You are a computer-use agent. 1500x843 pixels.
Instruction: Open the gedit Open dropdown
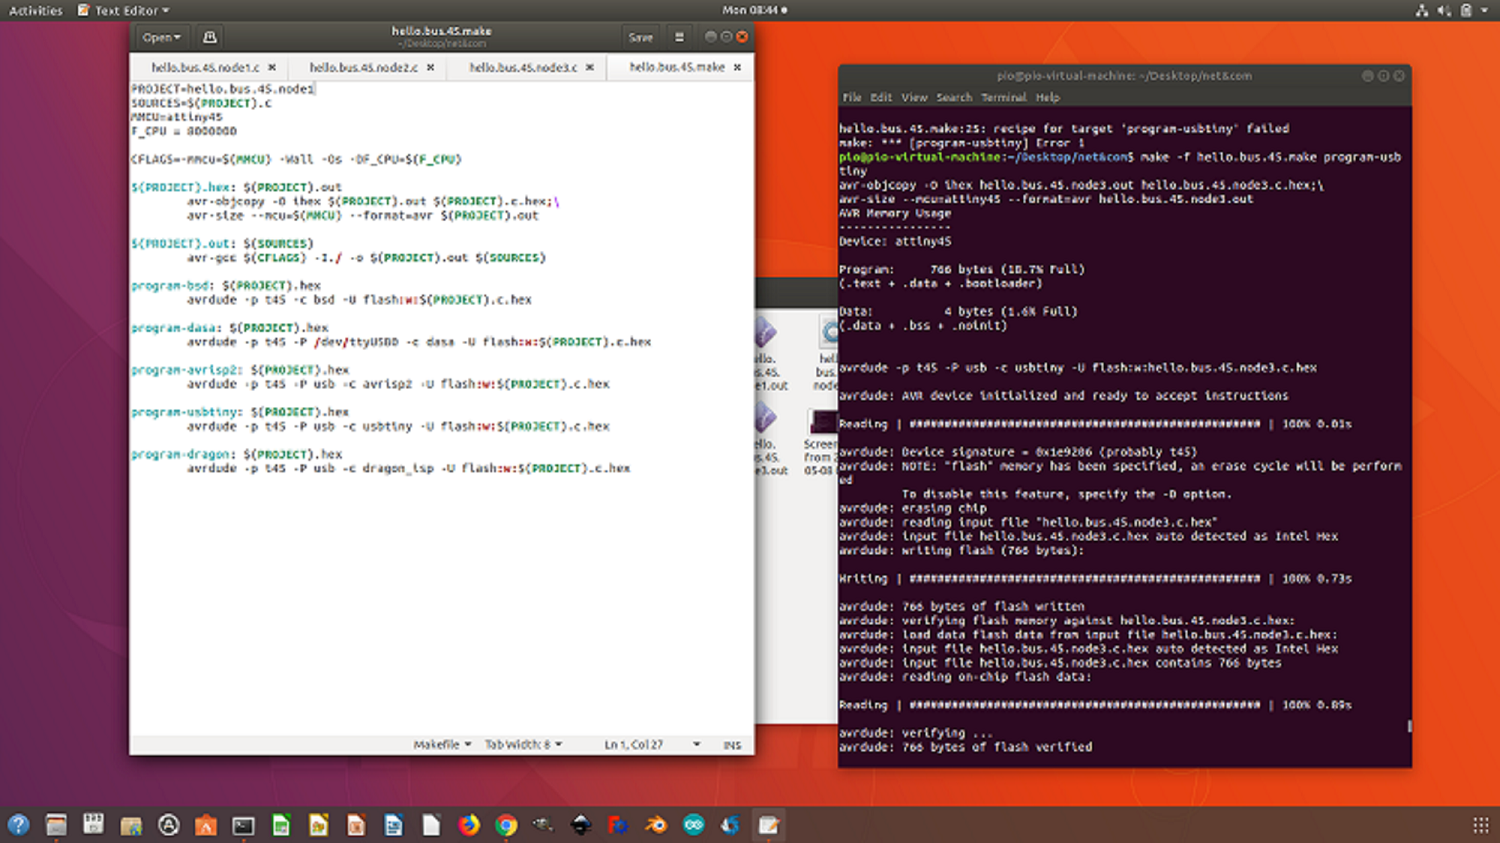pos(161,37)
